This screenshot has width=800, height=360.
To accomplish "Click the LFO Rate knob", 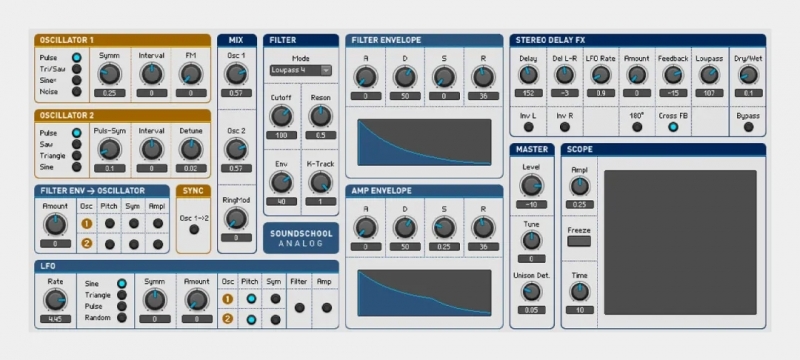I will tap(56, 300).
